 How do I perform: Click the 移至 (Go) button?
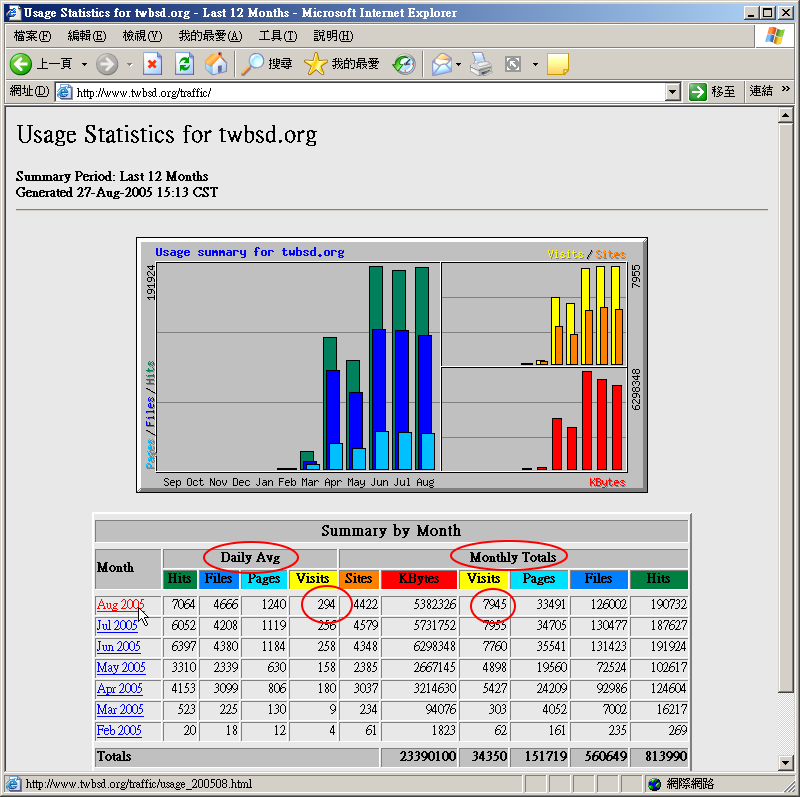(713, 92)
